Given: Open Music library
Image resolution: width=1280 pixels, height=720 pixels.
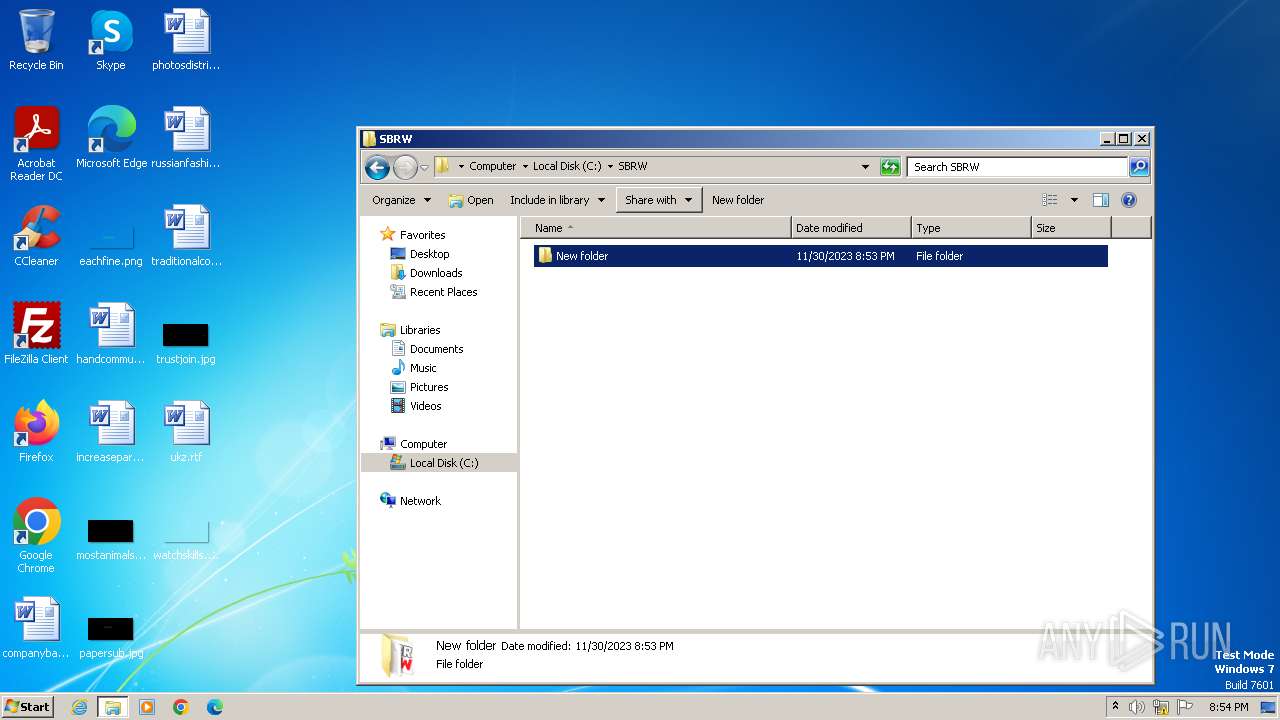Looking at the screenshot, I should point(423,368).
